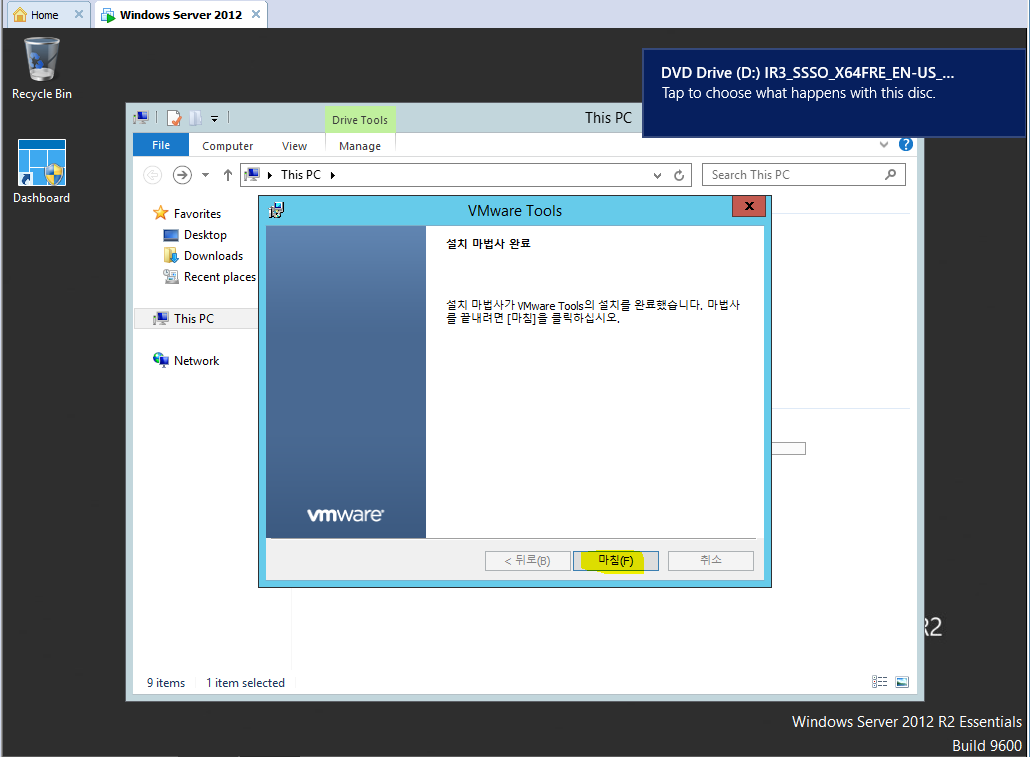Screen dimensions: 1030x757
Task: Expand the recent locations dropdown
Action: pyautogui.click(x=206, y=175)
